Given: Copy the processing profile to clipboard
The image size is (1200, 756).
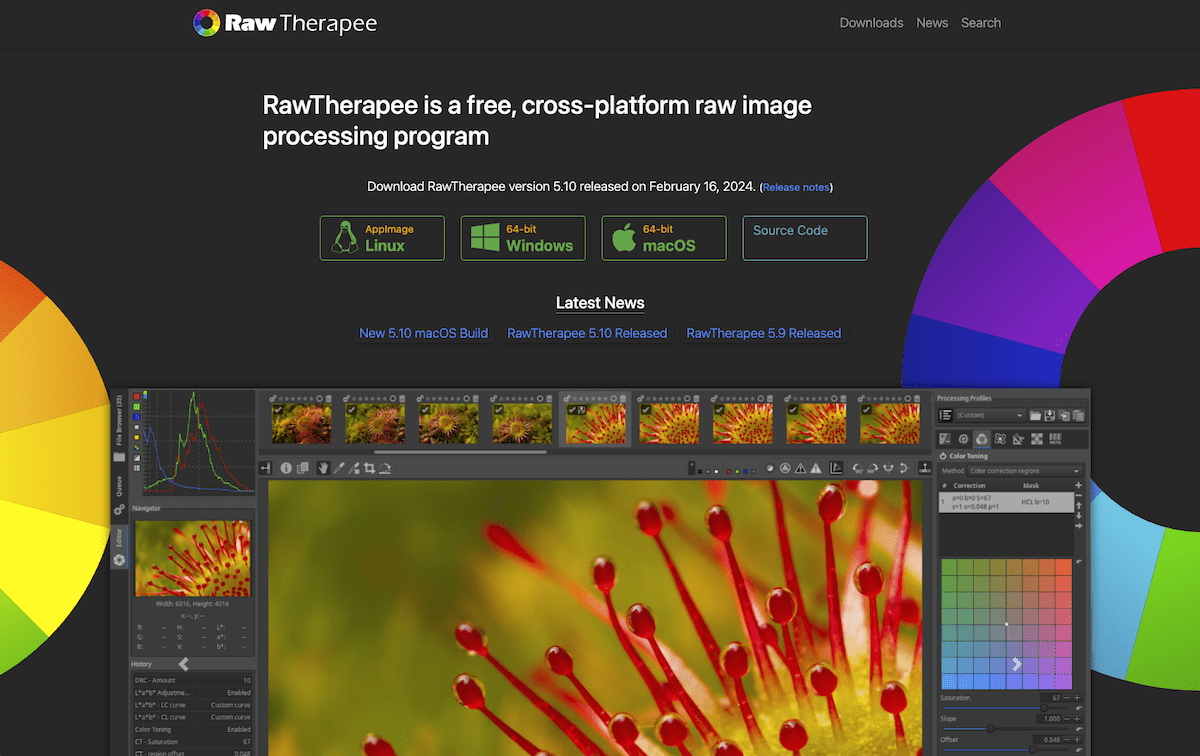Looking at the screenshot, I should pyautogui.click(x=1065, y=415).
